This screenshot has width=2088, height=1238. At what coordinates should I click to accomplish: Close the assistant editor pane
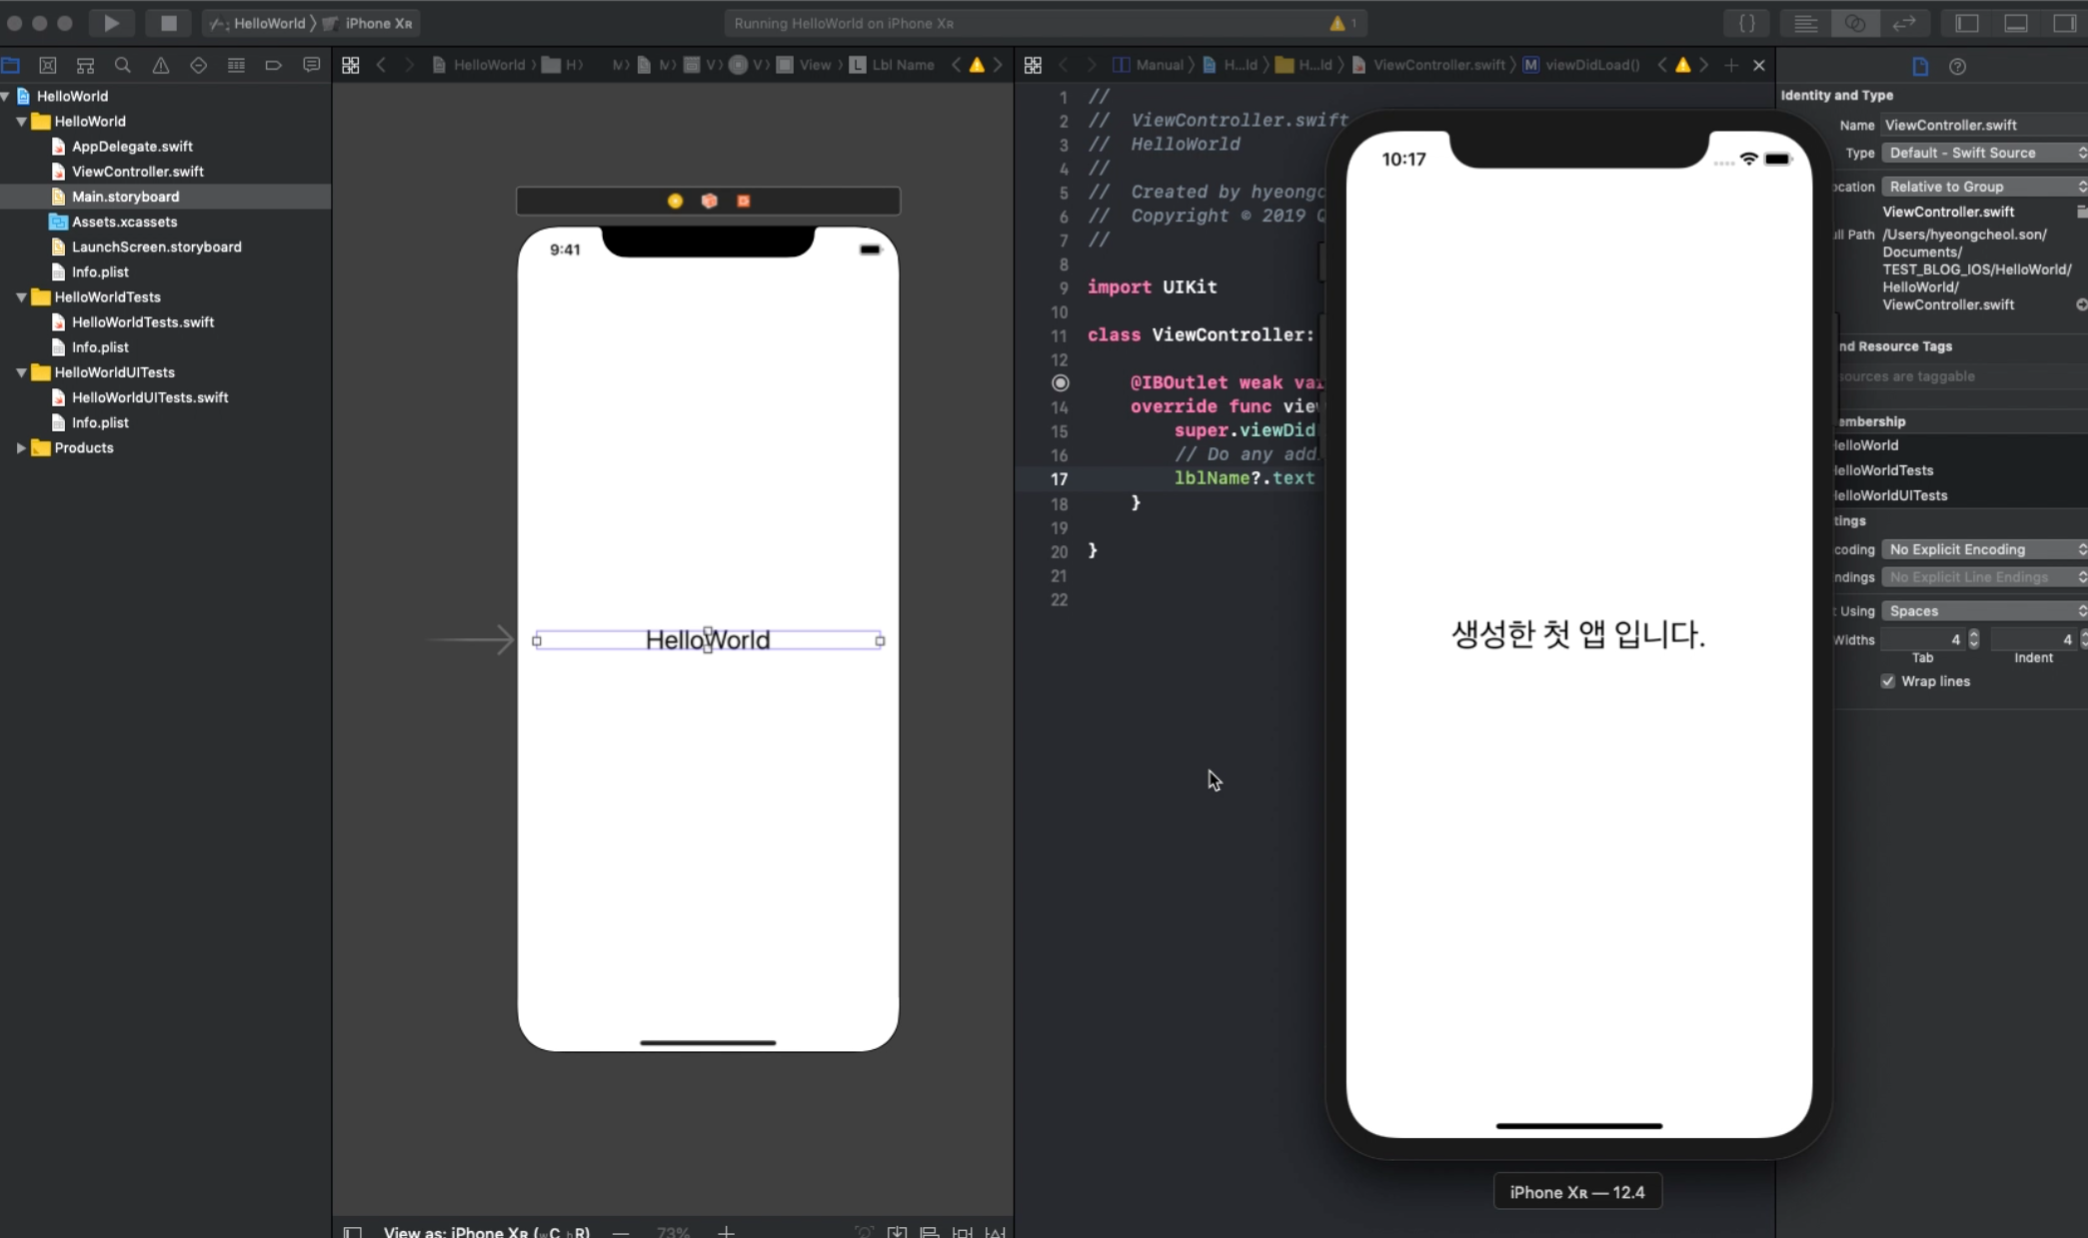click(1759, 65)
